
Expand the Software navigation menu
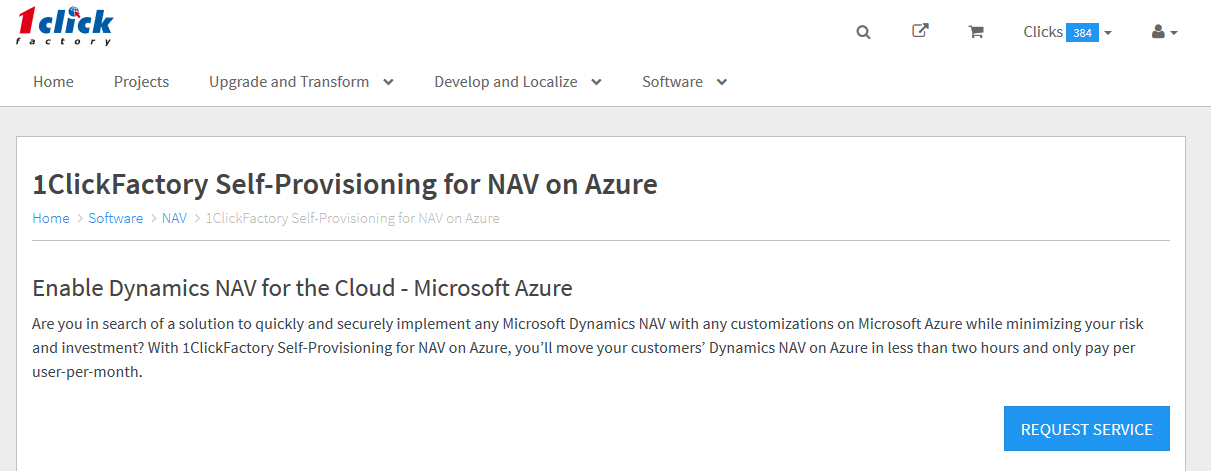[684, 82]
